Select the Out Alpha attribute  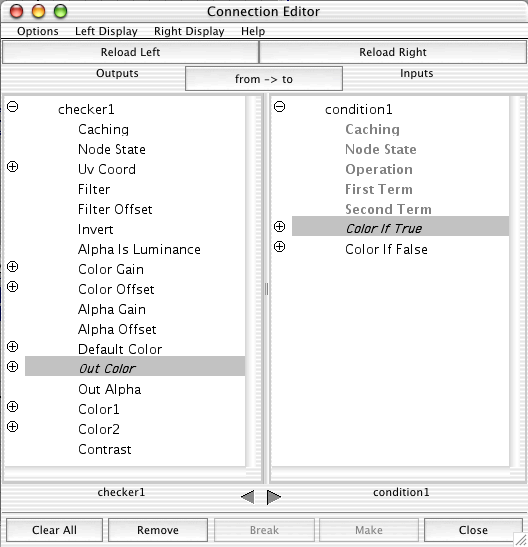pyautogui.click(x=110, y=389)
